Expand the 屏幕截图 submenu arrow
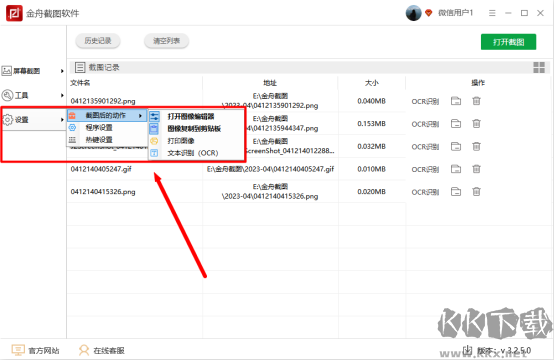Image resolution: width=554 pixels, height=360 pixels. 62,71
